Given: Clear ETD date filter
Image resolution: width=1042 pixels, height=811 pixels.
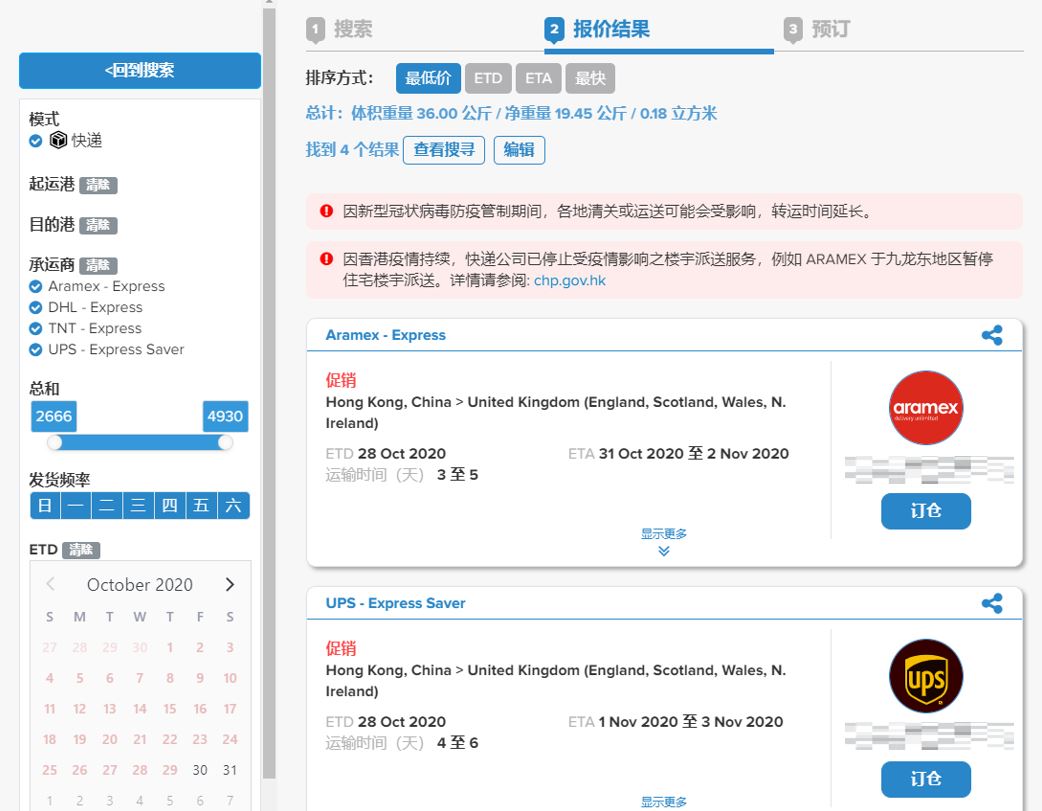Looking at the screenshot, I should click(x=81, y=550).
